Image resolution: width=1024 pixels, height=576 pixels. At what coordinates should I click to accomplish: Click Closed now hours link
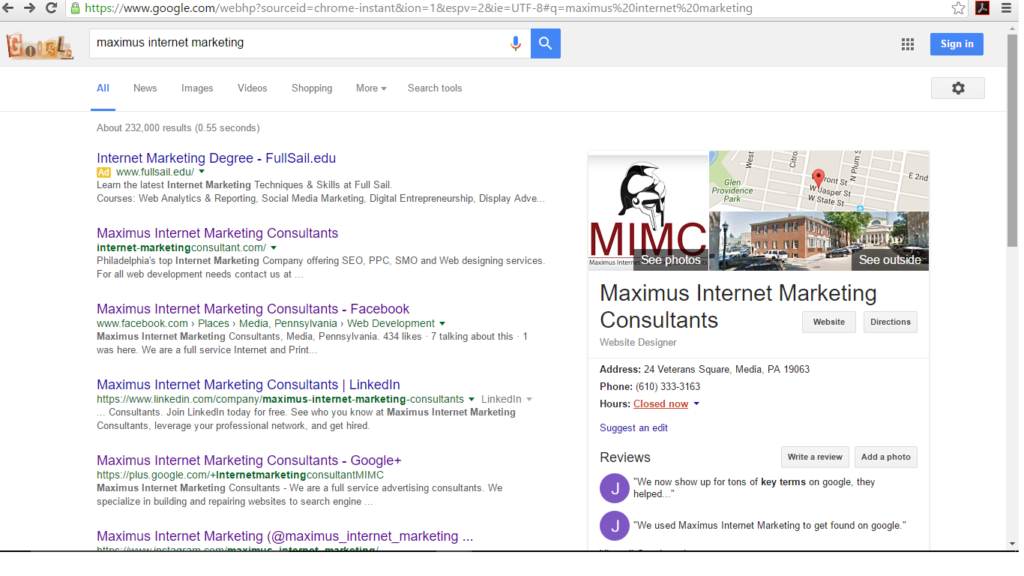click(661, 404)
